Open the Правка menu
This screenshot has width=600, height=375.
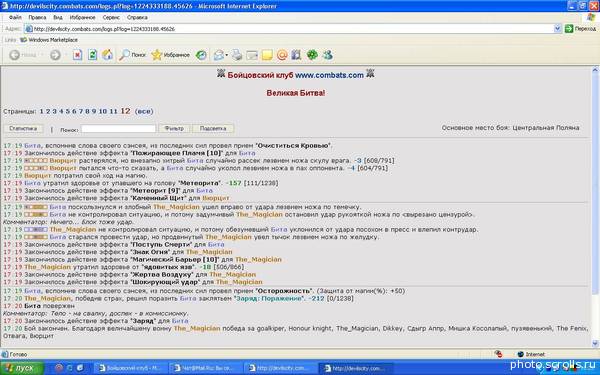[x=37, y=18]
